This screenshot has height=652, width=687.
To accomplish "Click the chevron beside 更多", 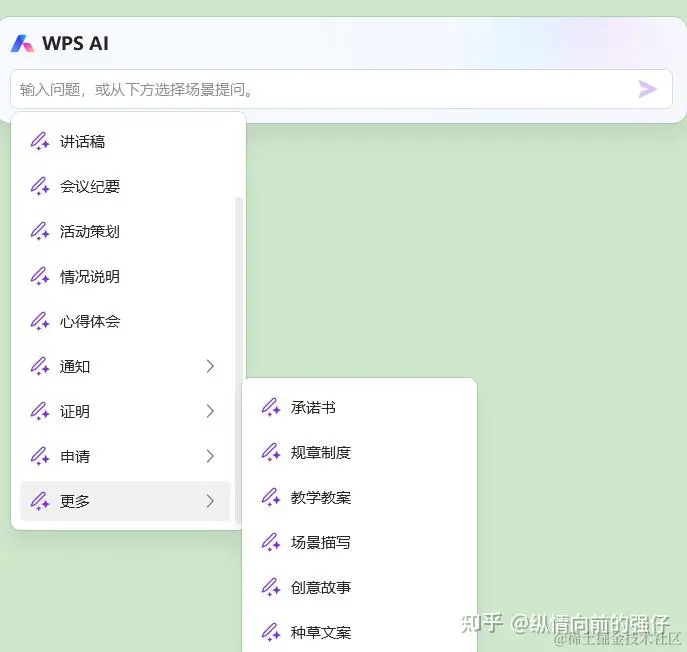I will pyautogui.click(x=210, y=501).
